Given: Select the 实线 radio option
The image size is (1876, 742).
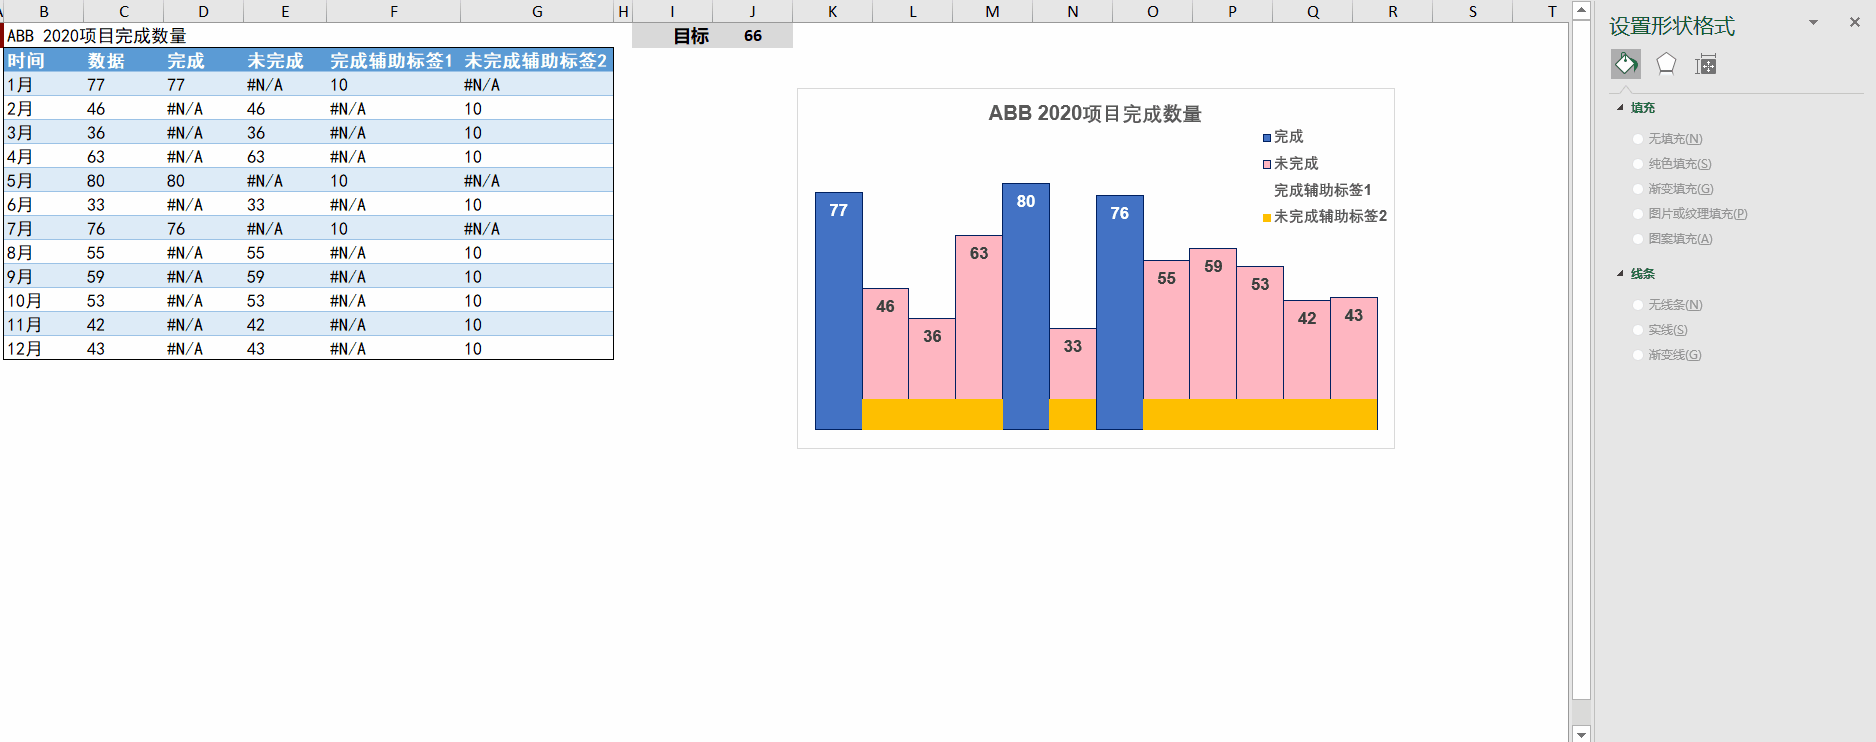Looking at the screenshot, I should click(1638, 330).
